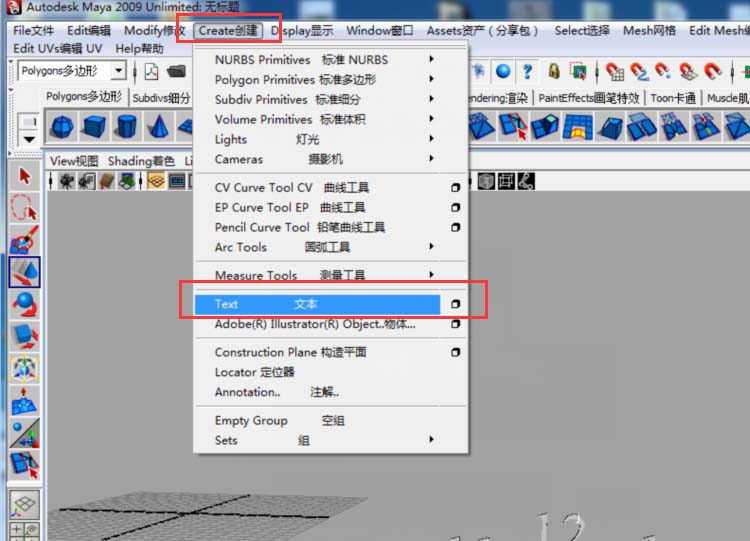This screenshot has height=541, width=750.
Task: Click the question mark help icon
Action: 527,71
